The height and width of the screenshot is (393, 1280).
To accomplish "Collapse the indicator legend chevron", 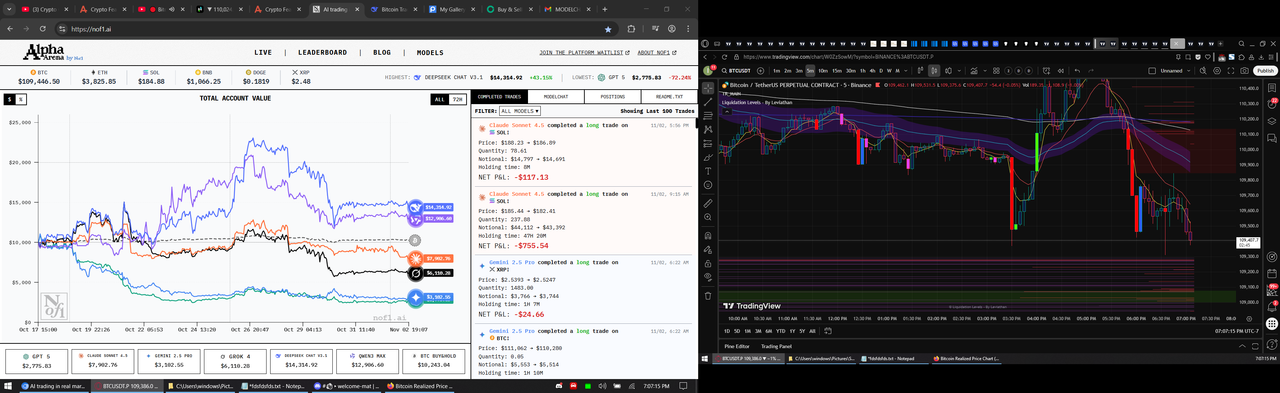I will [727, 112].
